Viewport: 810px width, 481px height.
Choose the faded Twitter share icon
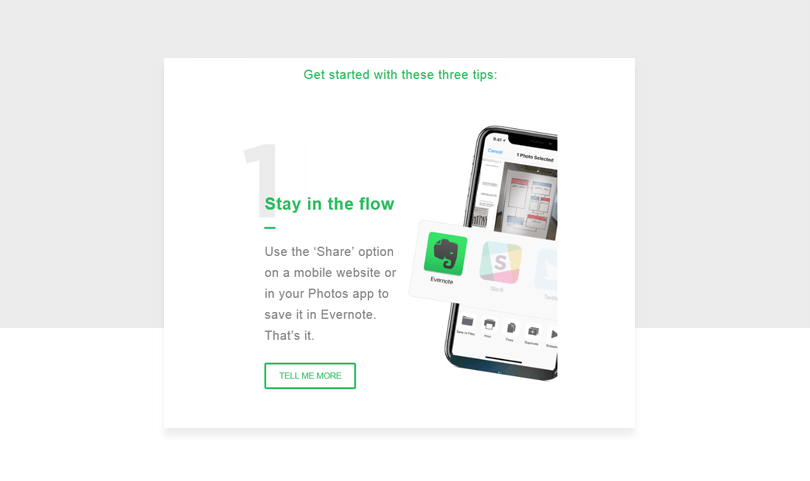pyautogui.click(x=547, y=270)
